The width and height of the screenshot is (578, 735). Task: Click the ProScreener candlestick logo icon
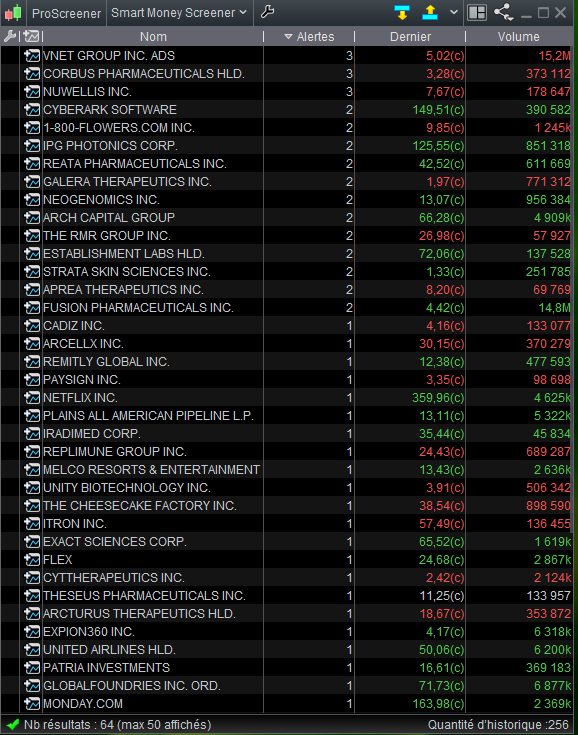click(x=13, y=13)
